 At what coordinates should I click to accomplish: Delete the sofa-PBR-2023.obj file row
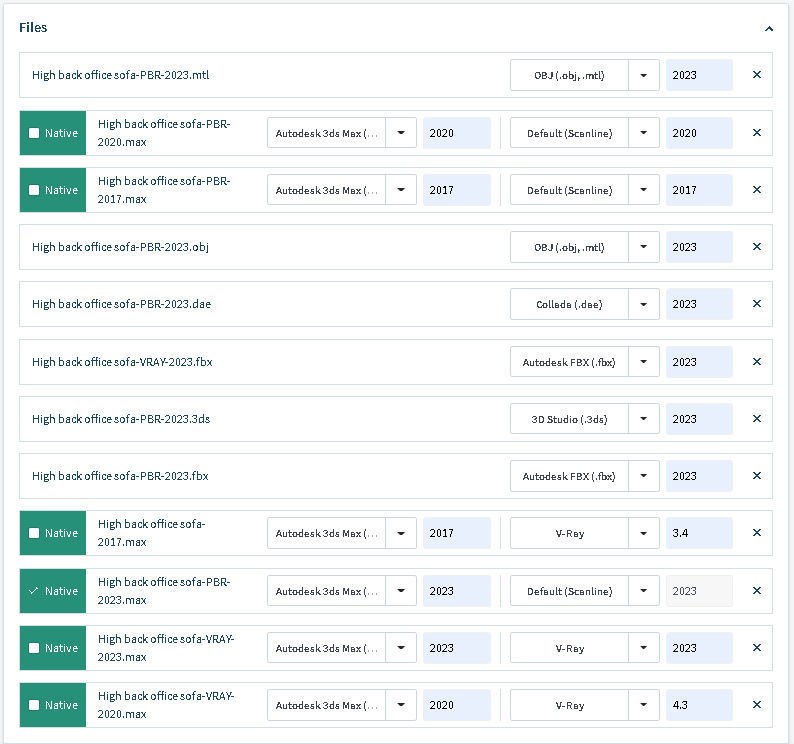pyautogui.click(x=756, y=247)
